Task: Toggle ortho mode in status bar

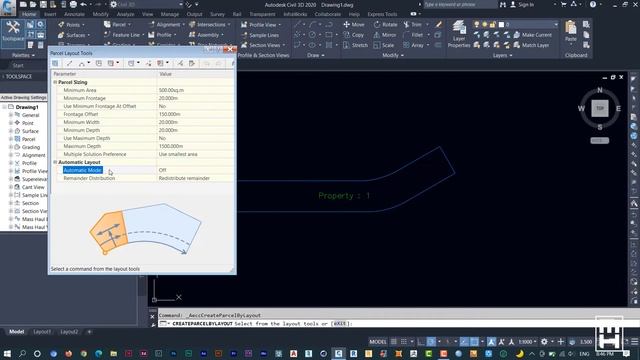Action: [421, 342]
